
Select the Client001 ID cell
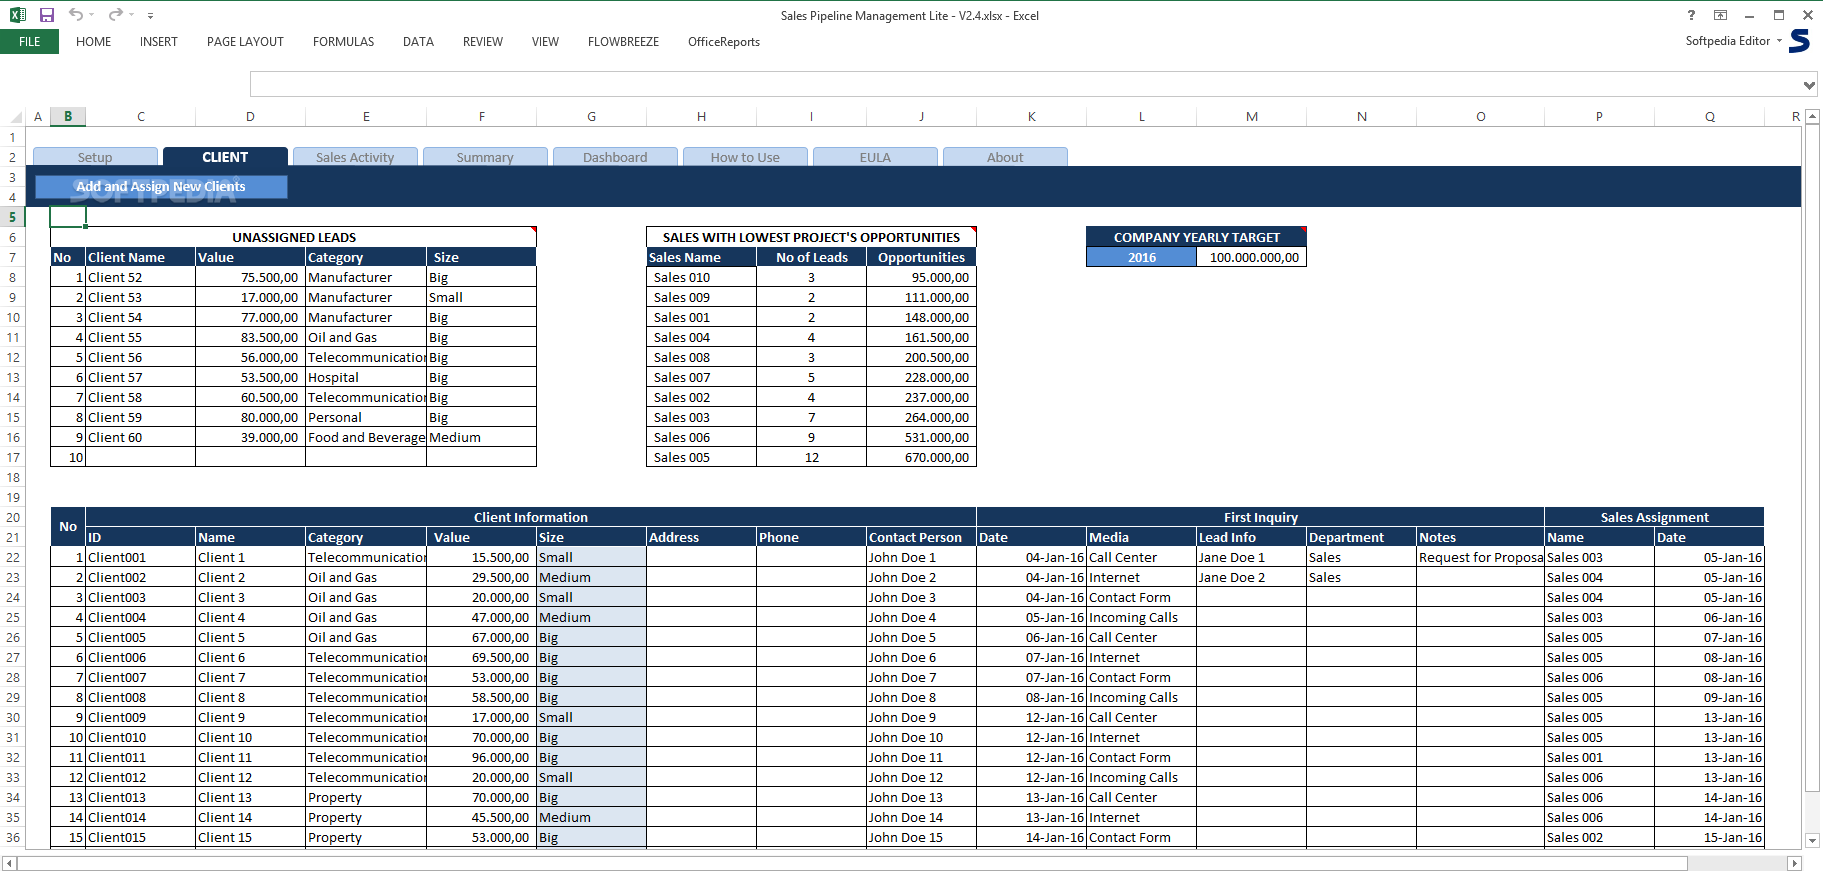coord(141,557)
